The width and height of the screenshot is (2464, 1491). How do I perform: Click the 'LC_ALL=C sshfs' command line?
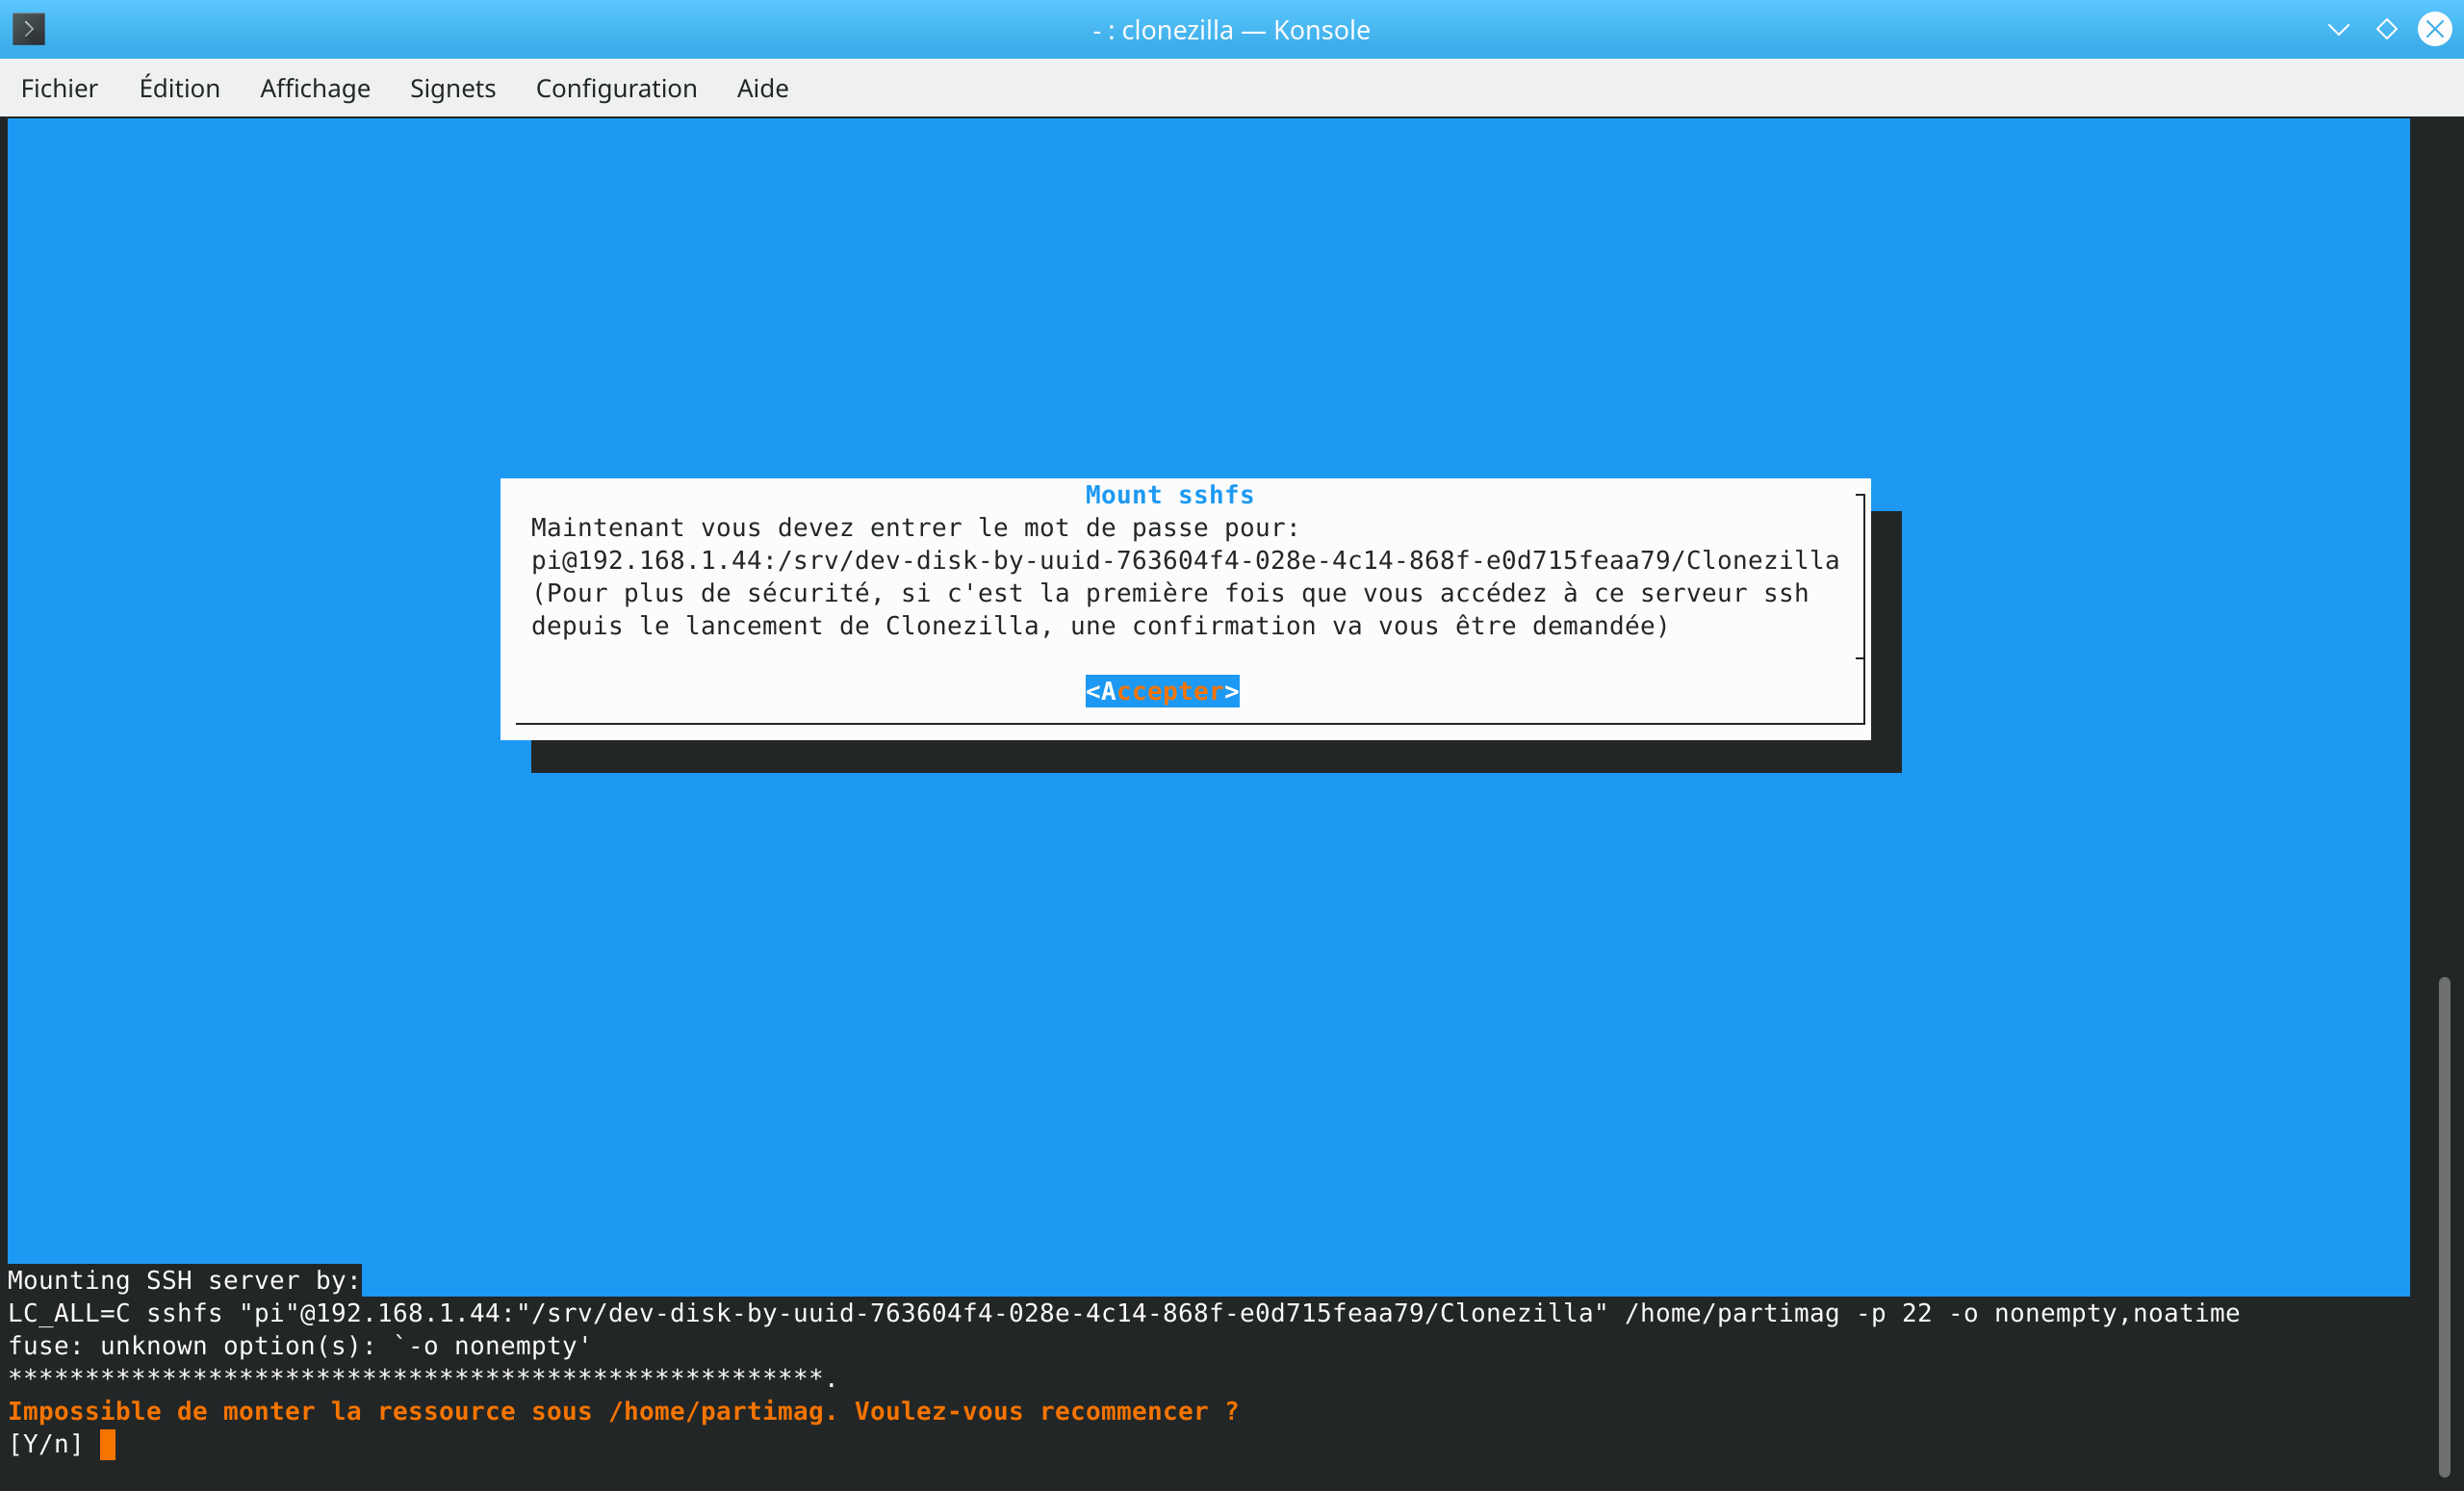click(x=1124, y=1313)
